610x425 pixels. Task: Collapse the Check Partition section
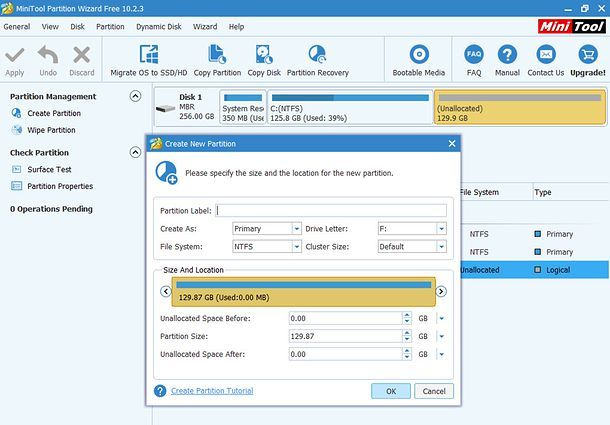(135, 152)
